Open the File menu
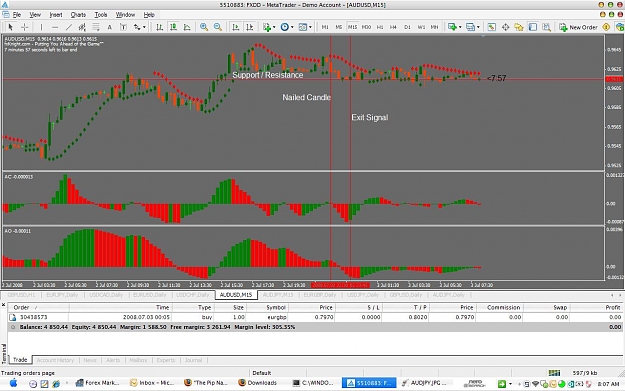The height and width of the screenshot is (391, 625). [x=17, y=15]
